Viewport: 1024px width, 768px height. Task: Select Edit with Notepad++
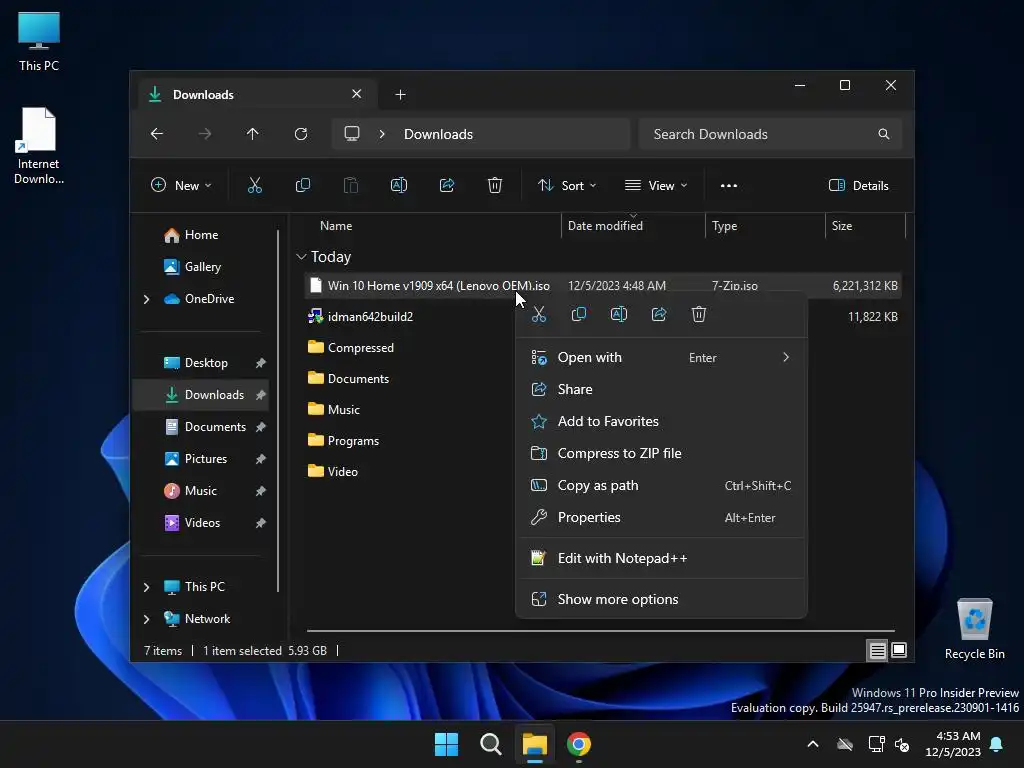(661, 558)
